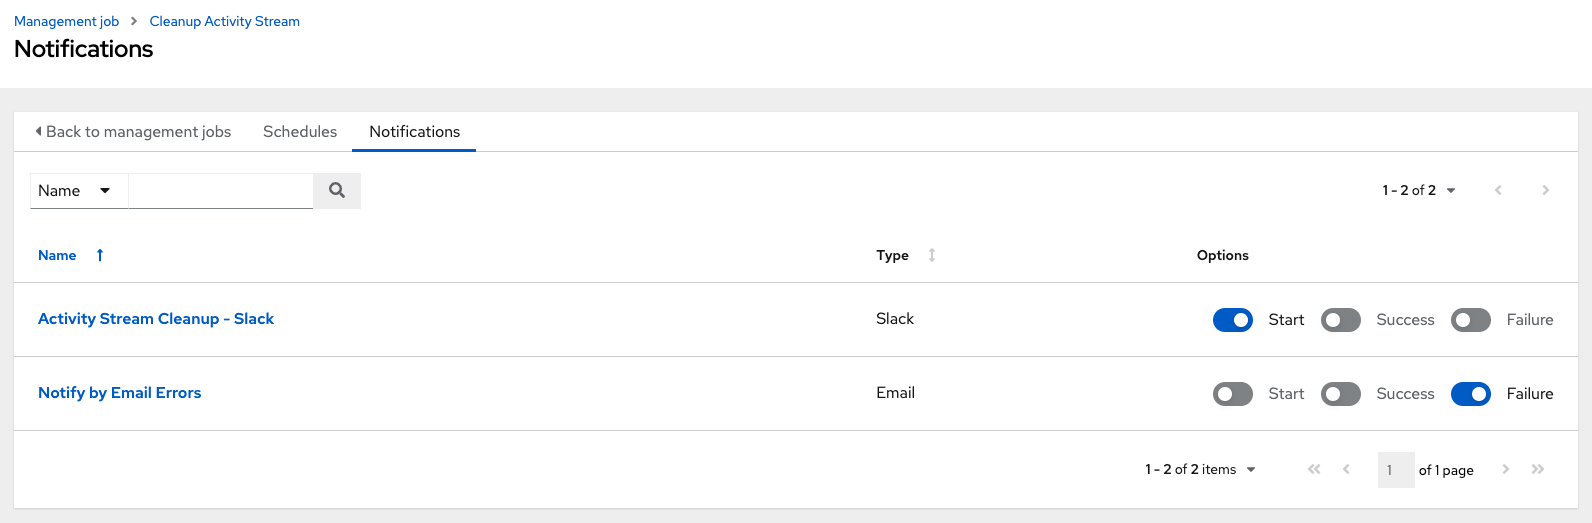Jump to last page in bottom pagination
The height and width of the screenshot is (523, 1592).
[x=1538, y=469]
